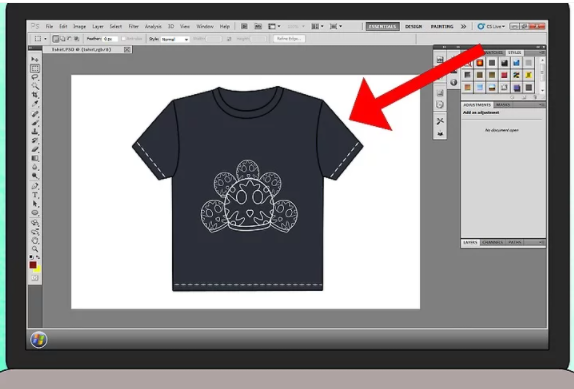Open the CS Live dropdown
The height and width of the screenshot is (389, 574).
click(491, 26)
